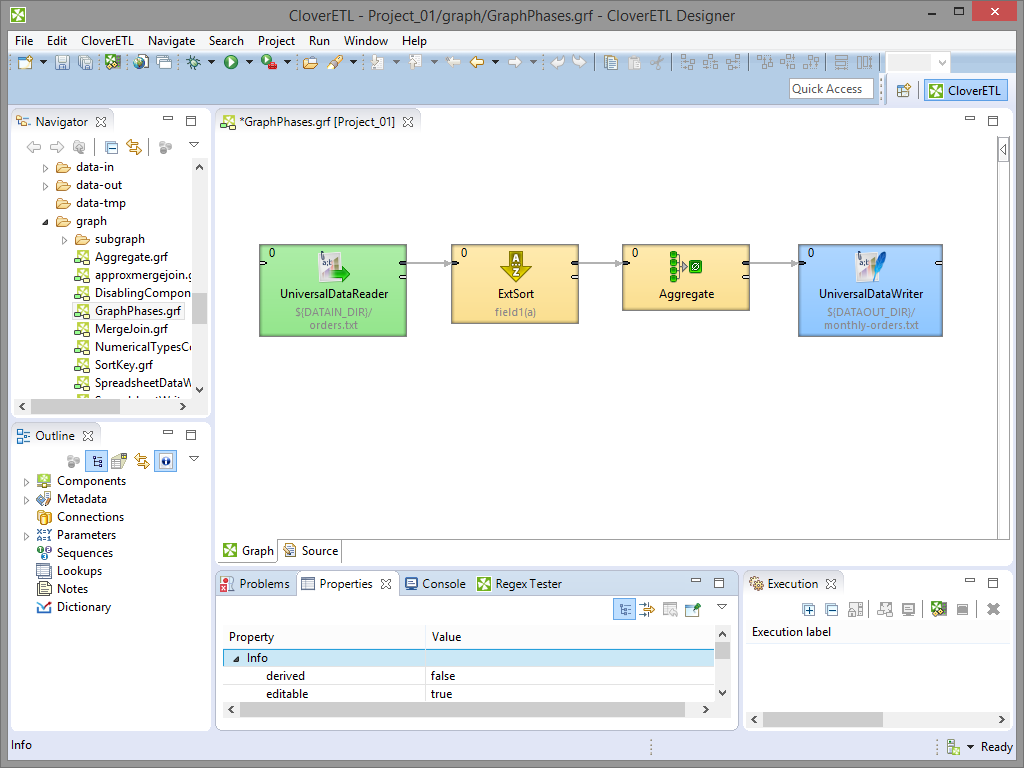Expand the Components node in Outline

coord(27,482)
